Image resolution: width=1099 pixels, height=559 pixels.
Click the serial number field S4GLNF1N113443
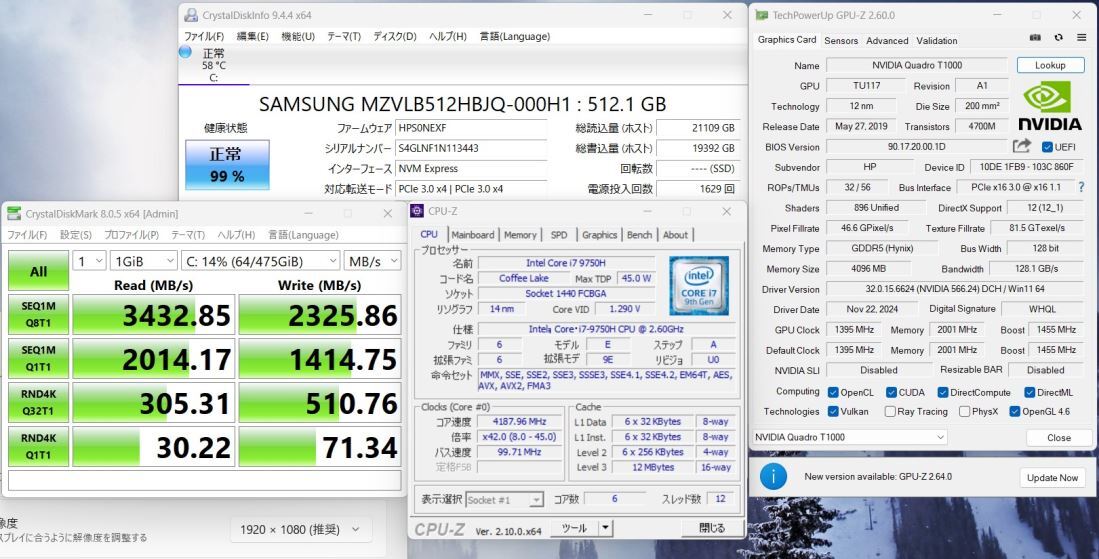pyautogui.click(x=471, y=149)
